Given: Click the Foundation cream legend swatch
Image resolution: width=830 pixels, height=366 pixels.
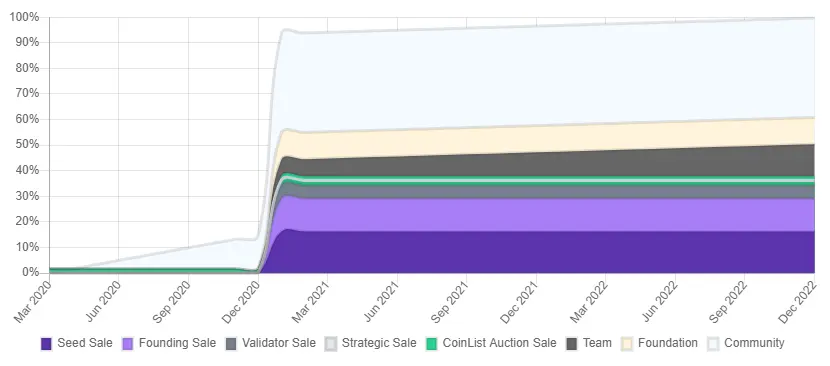Looking at the screenshot, I should click(627, 344).
